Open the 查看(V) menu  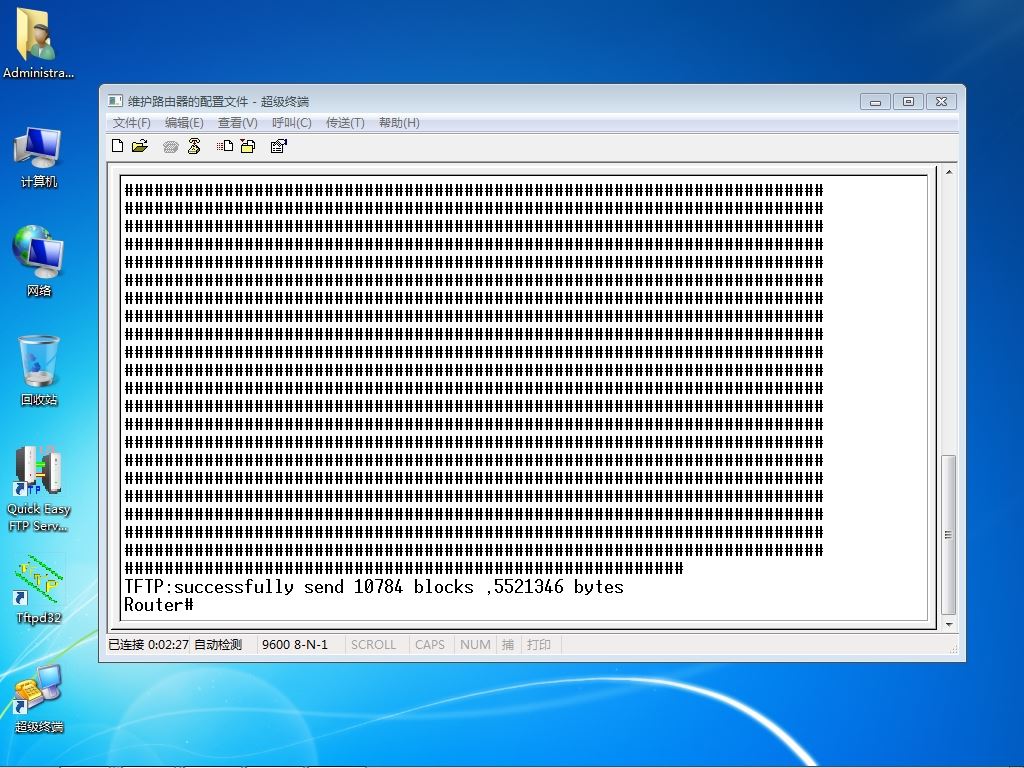coord(238,123)
